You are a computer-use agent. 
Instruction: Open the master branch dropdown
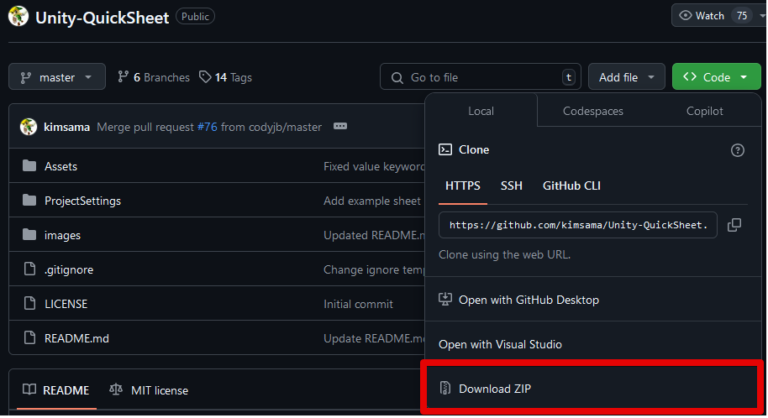[57, 77]
